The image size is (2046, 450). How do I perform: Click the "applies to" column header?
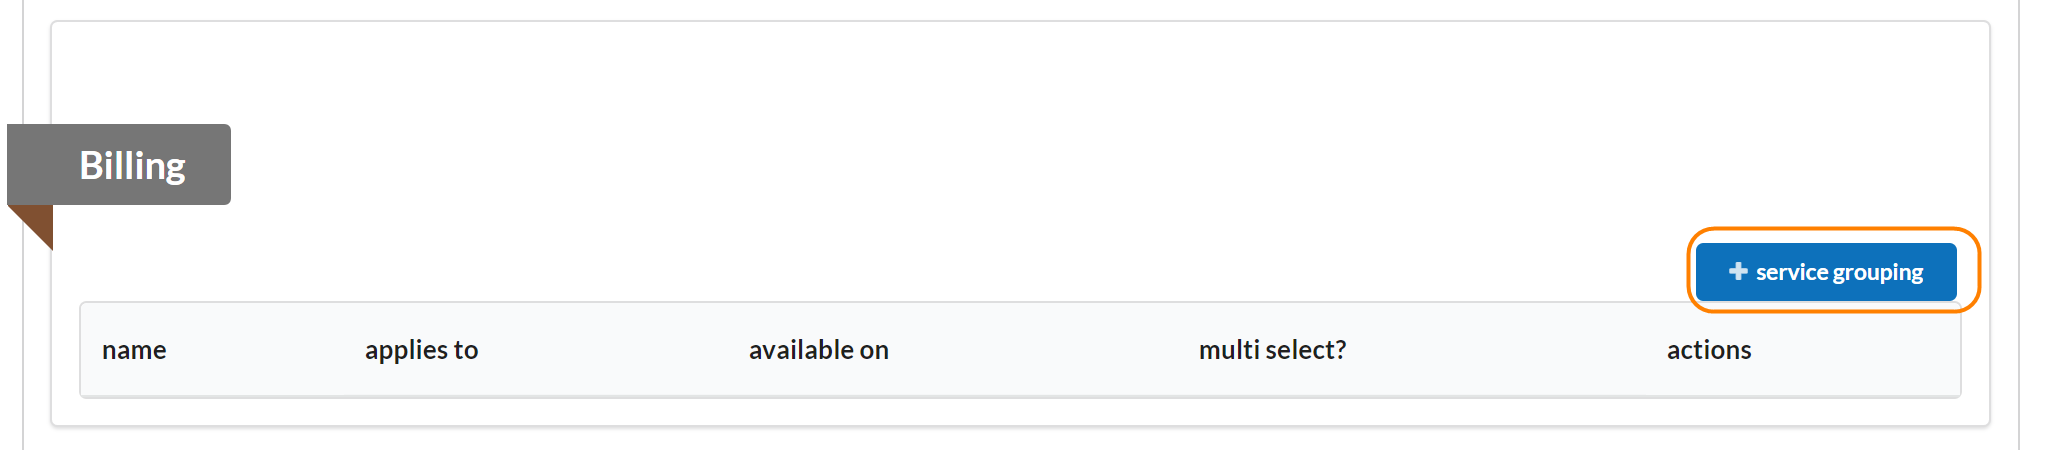coord(421,350)
